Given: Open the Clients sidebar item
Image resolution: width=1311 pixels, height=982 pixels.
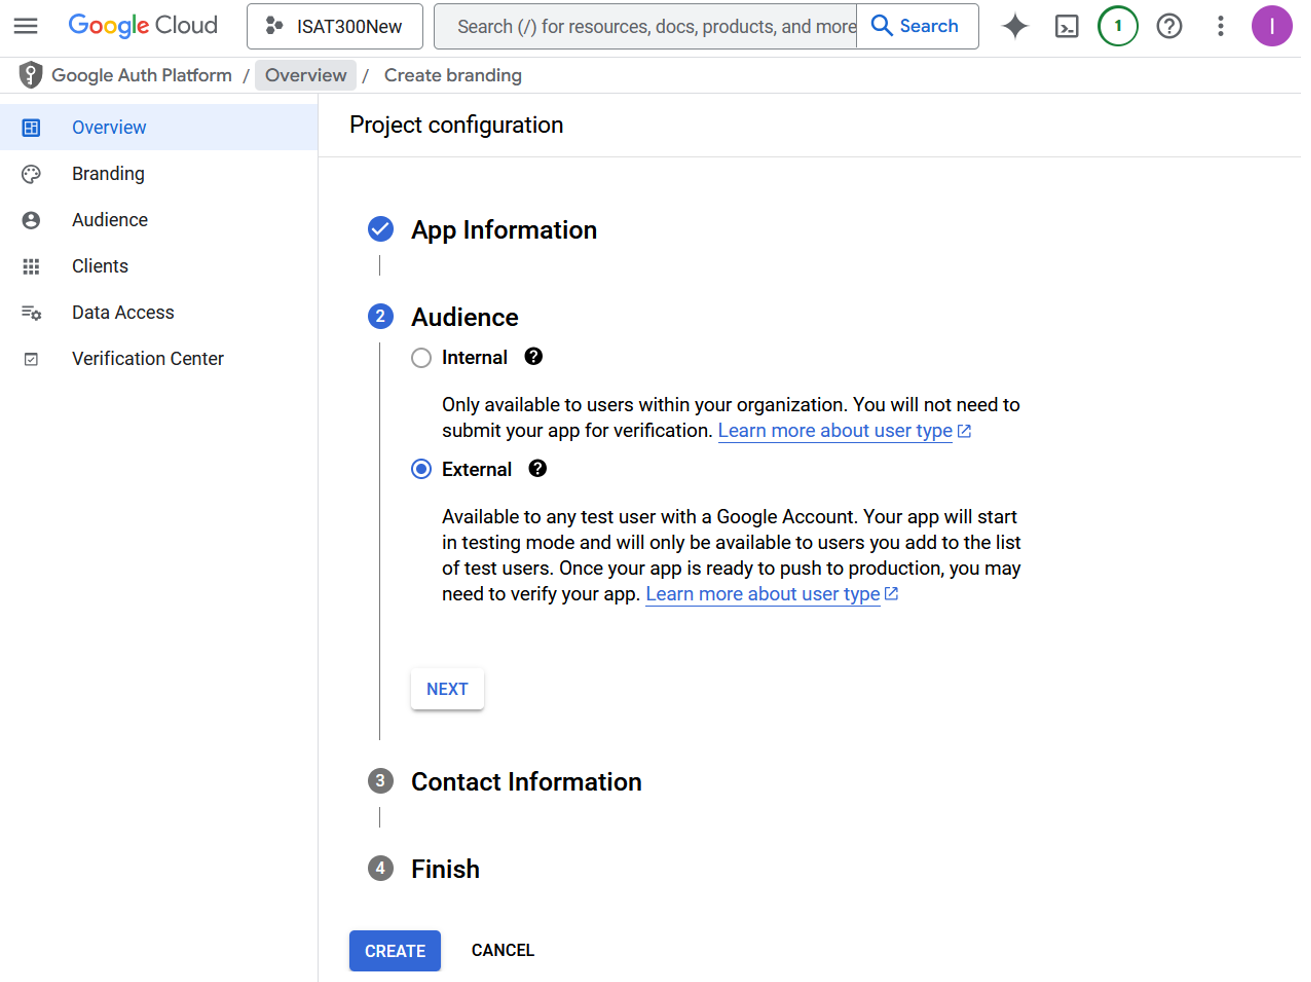Looking at the screenshot, I should [x=159, y=266].
